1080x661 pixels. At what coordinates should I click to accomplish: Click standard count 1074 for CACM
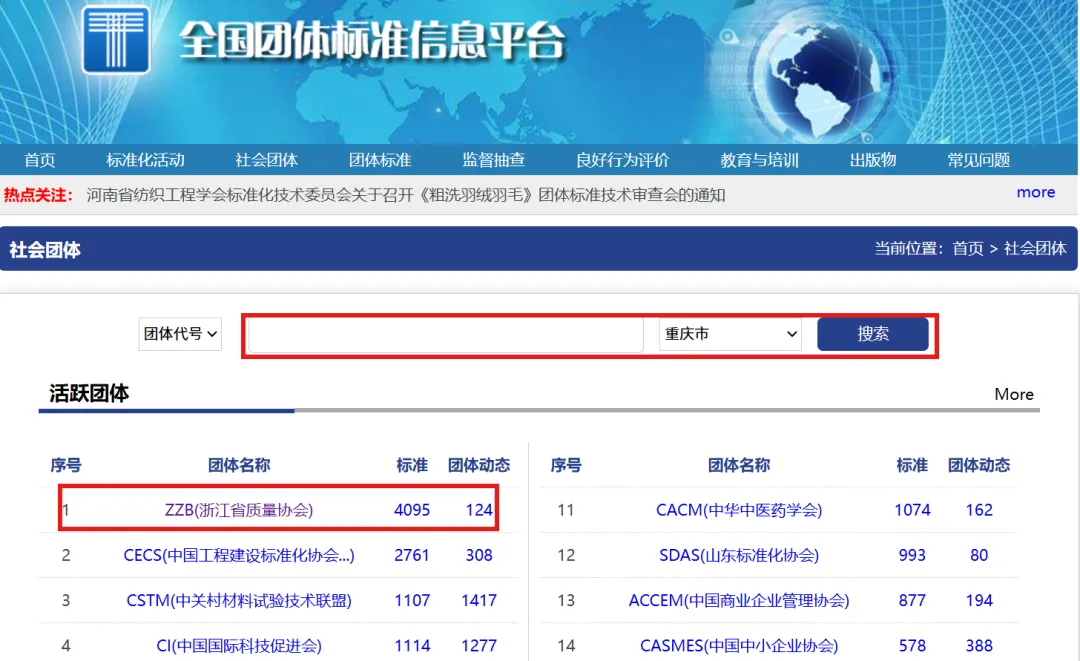[x=912, y=510]
